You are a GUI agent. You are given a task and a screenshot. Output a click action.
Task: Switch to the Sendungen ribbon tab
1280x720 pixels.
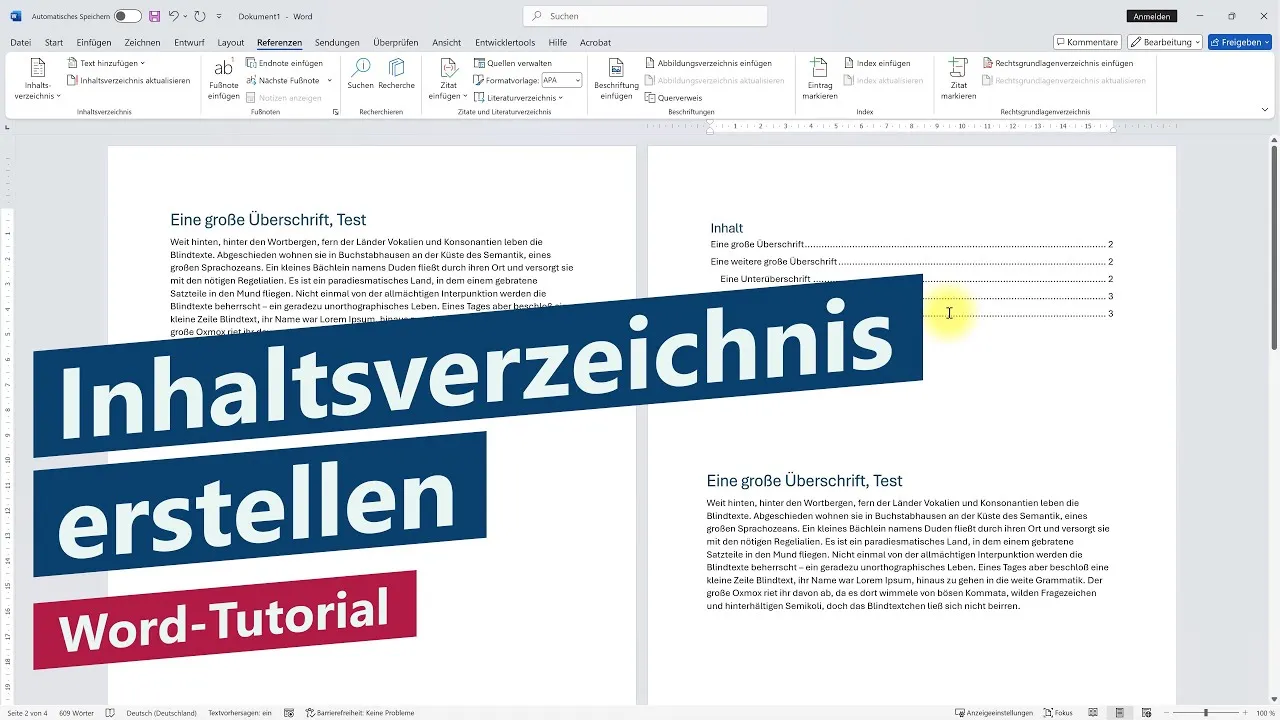coord(336,42)
